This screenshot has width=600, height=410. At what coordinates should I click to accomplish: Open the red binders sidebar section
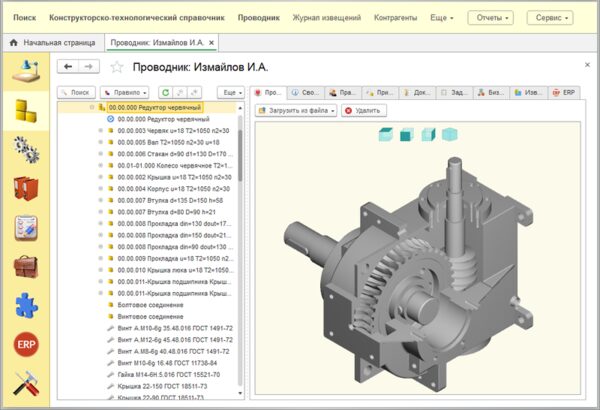26,188
